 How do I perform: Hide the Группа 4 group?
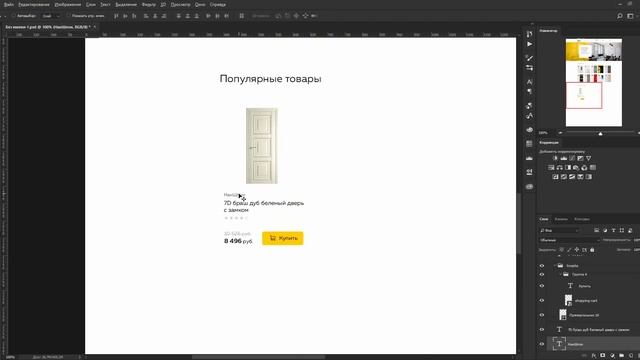[x=542, y=275]
